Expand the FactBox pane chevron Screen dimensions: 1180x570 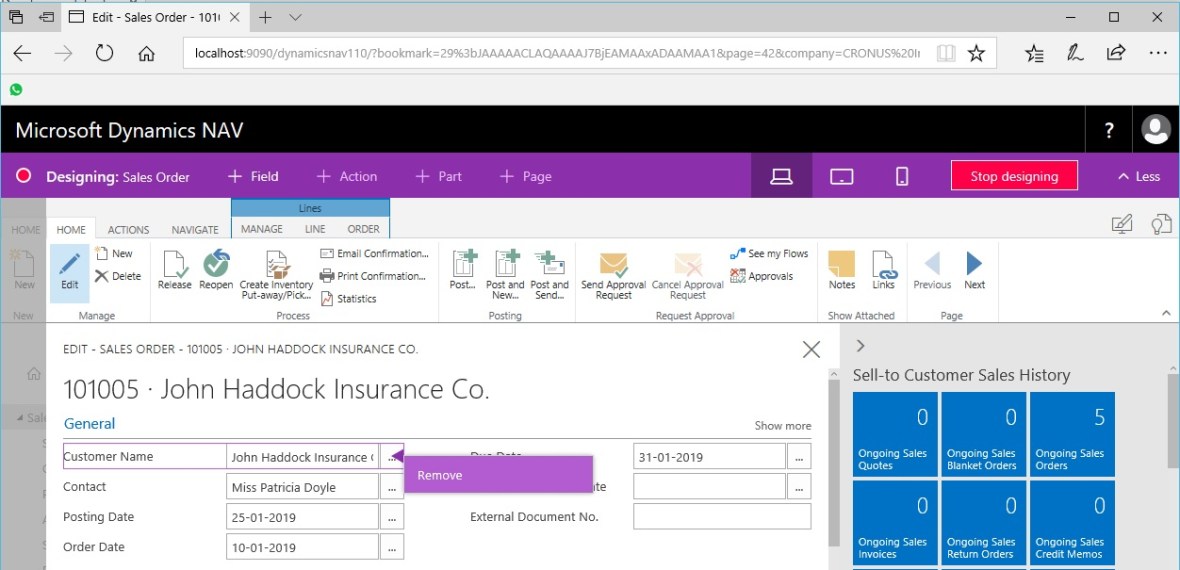coord(860,346)
